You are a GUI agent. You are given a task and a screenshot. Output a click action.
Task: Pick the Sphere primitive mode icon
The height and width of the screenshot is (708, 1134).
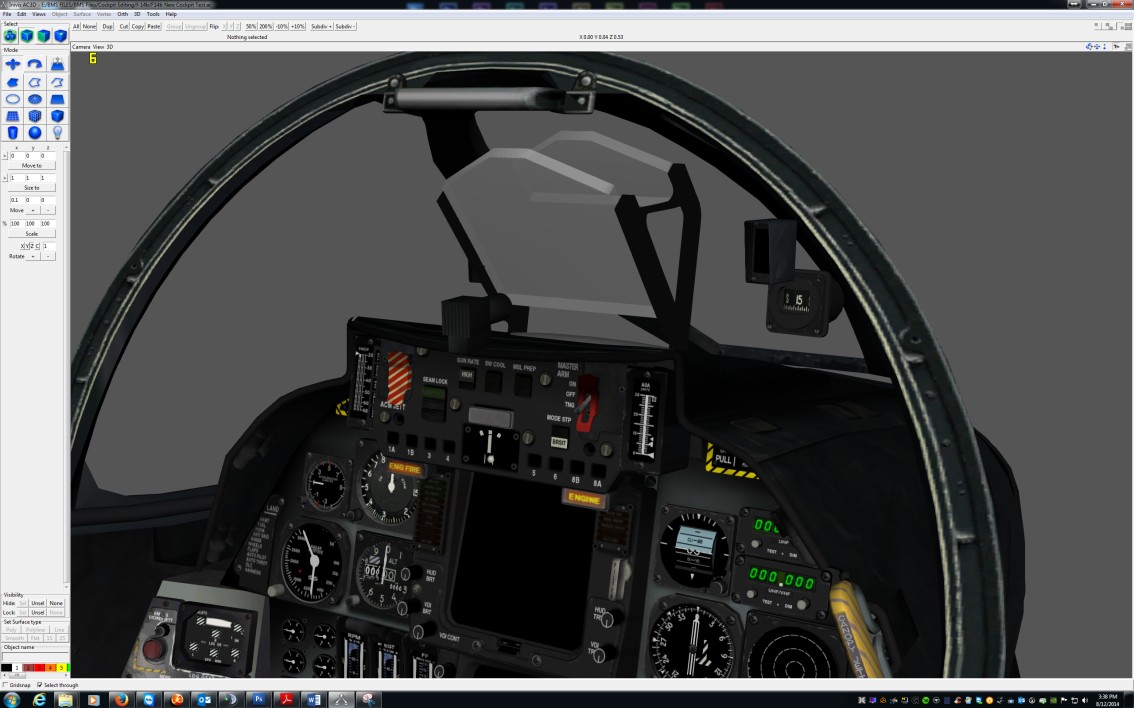tap(35, 132)
